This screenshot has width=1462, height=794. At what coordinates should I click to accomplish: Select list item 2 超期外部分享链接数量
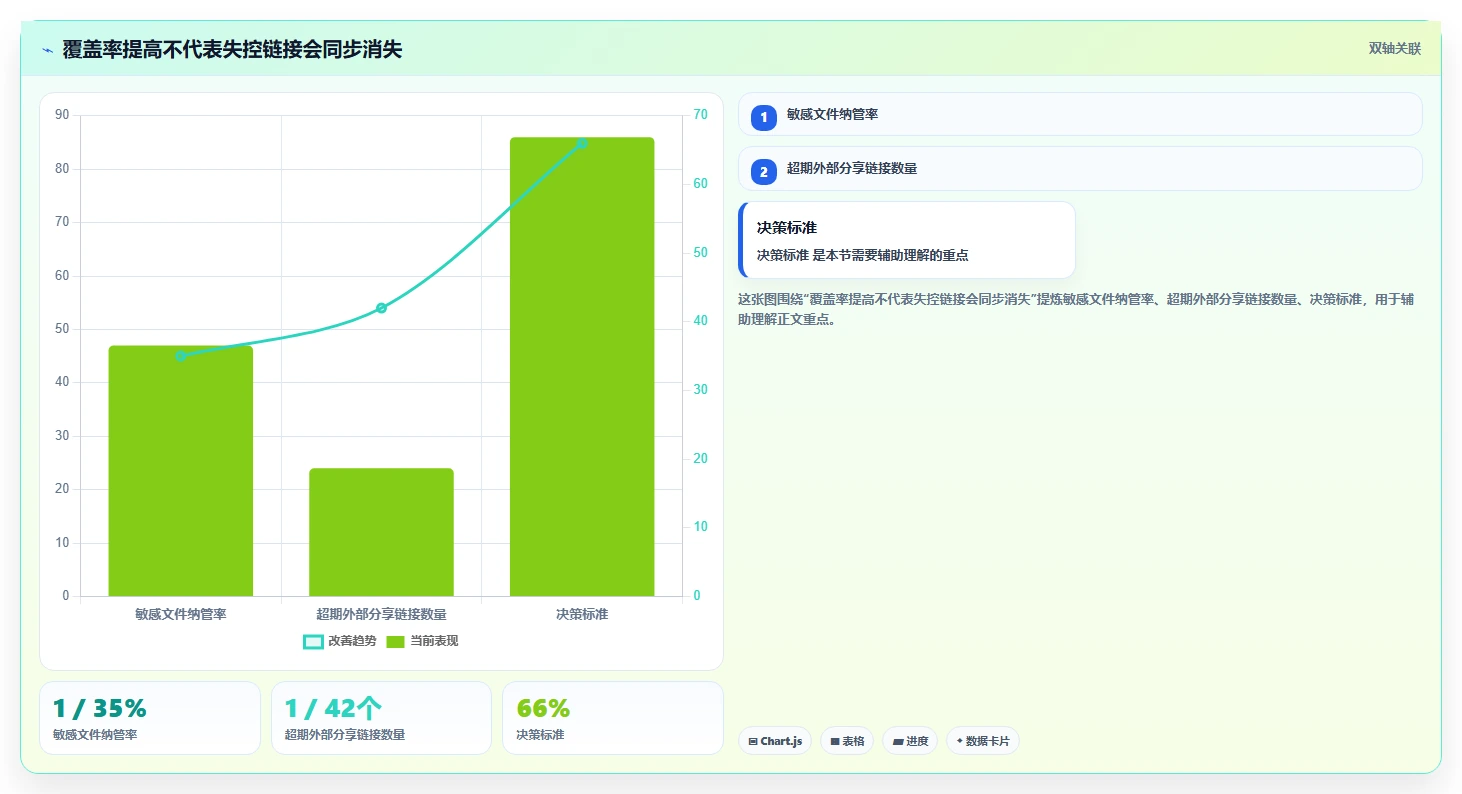(x=1080, y=168)
